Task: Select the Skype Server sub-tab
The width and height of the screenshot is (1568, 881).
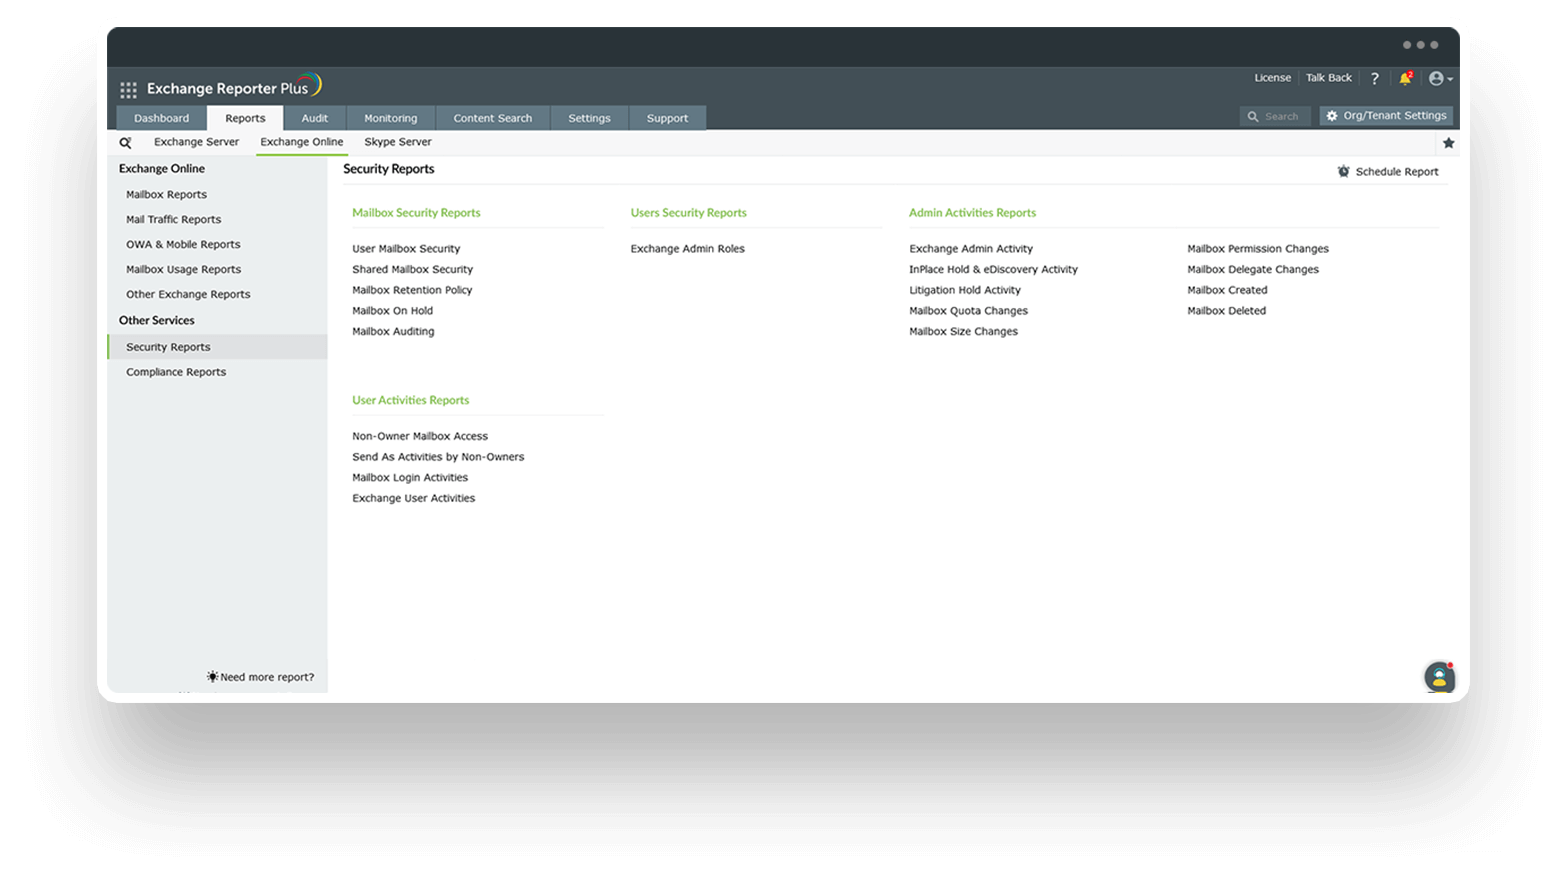Action: [x=398, y=142]
